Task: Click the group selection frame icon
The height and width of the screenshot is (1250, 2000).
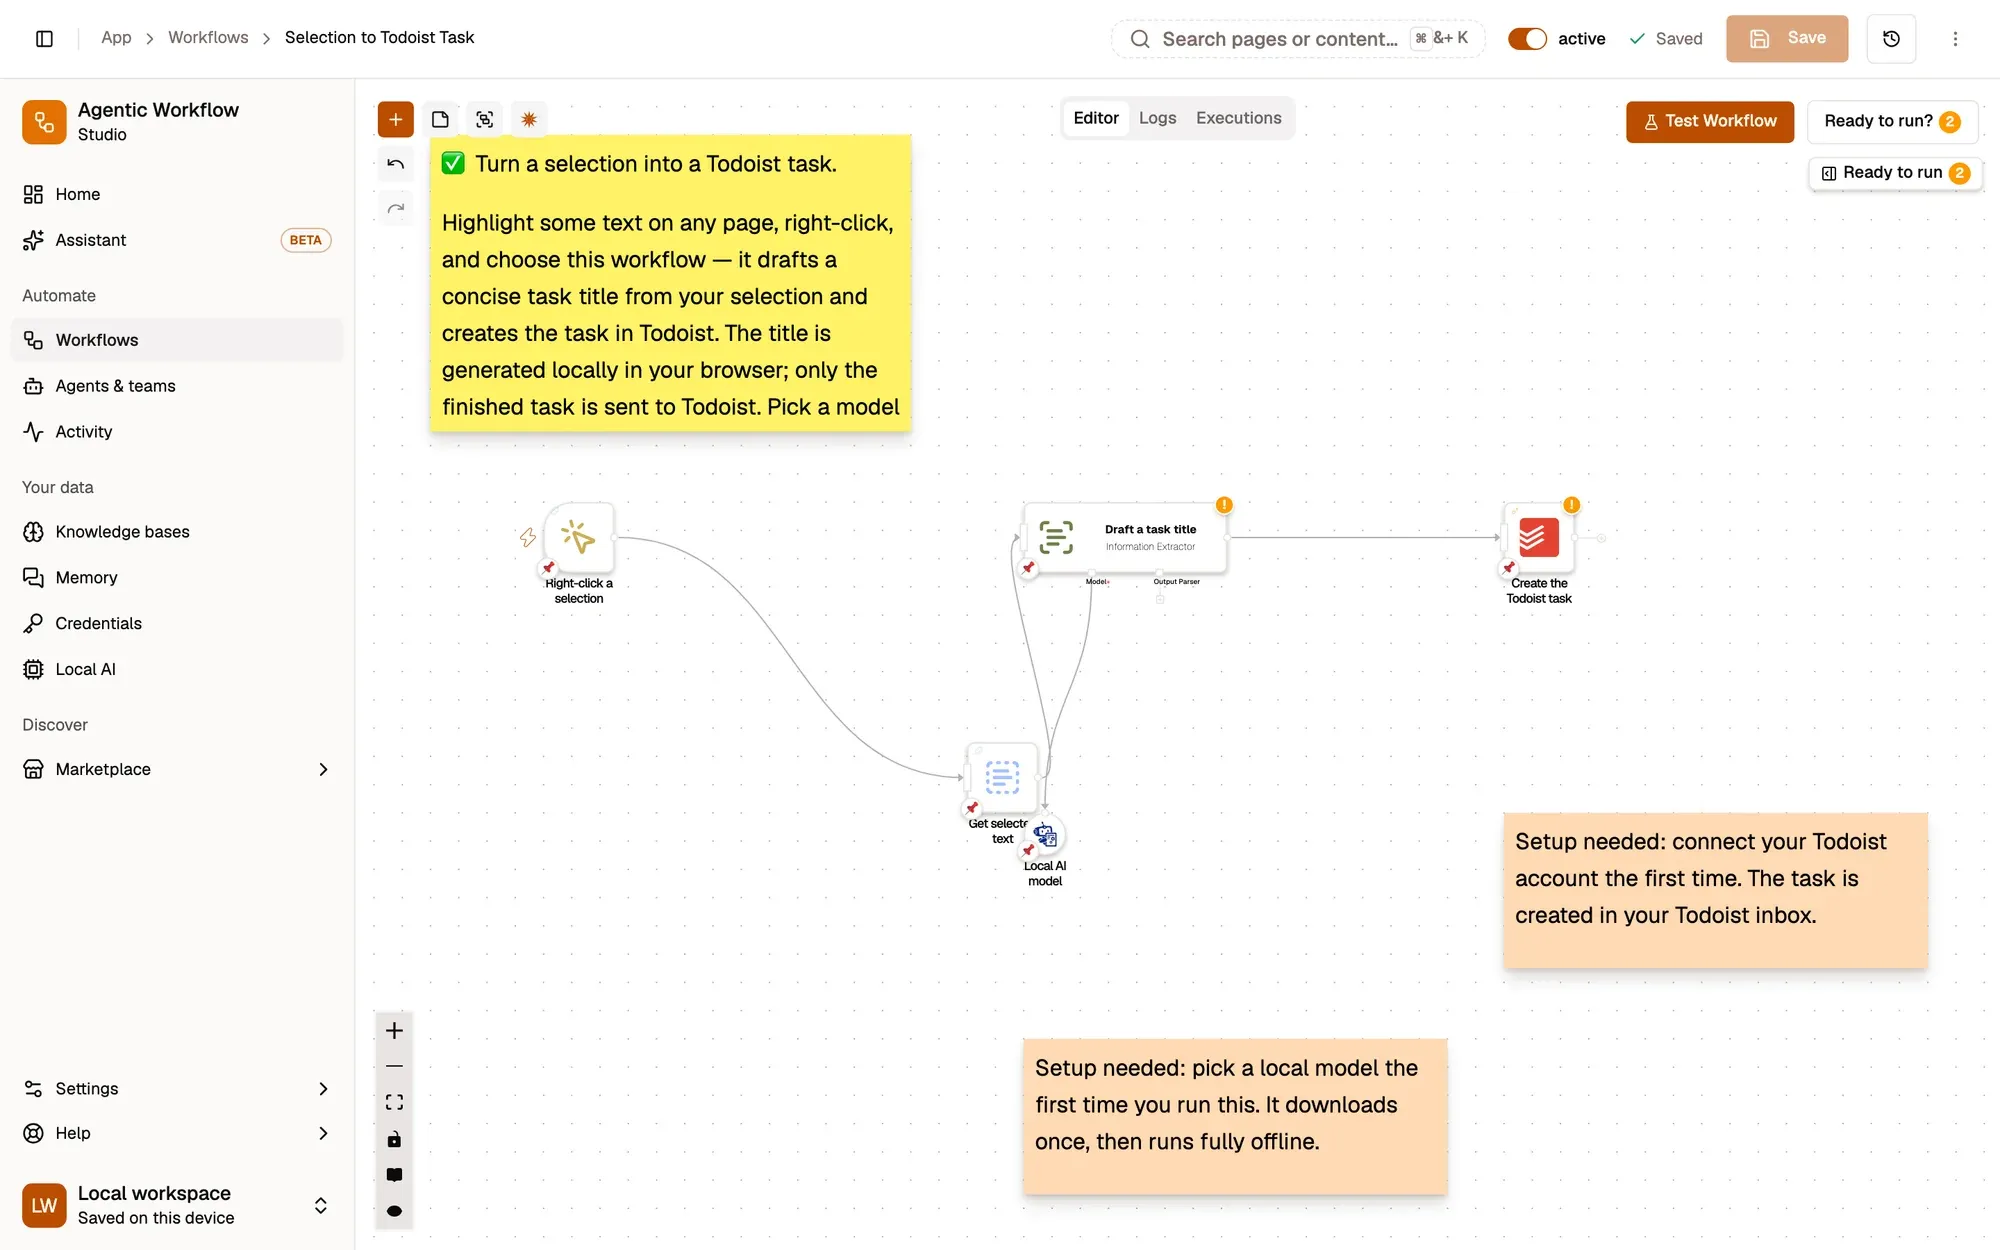Action: click(485, 120)
